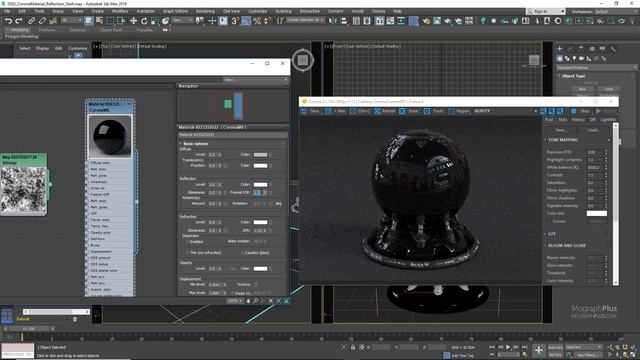This screenshot has width=640, height=360.
Task: Click the Bitmap map node thumbnail
Action: click(x=24, y=189)
